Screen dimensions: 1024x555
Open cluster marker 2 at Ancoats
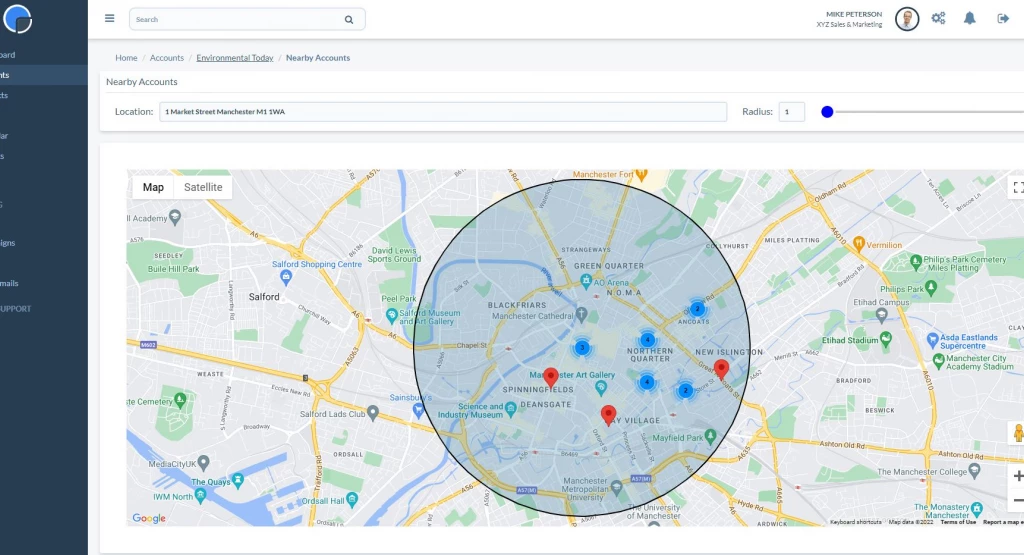pyautogui.click(x=697, y=309)
